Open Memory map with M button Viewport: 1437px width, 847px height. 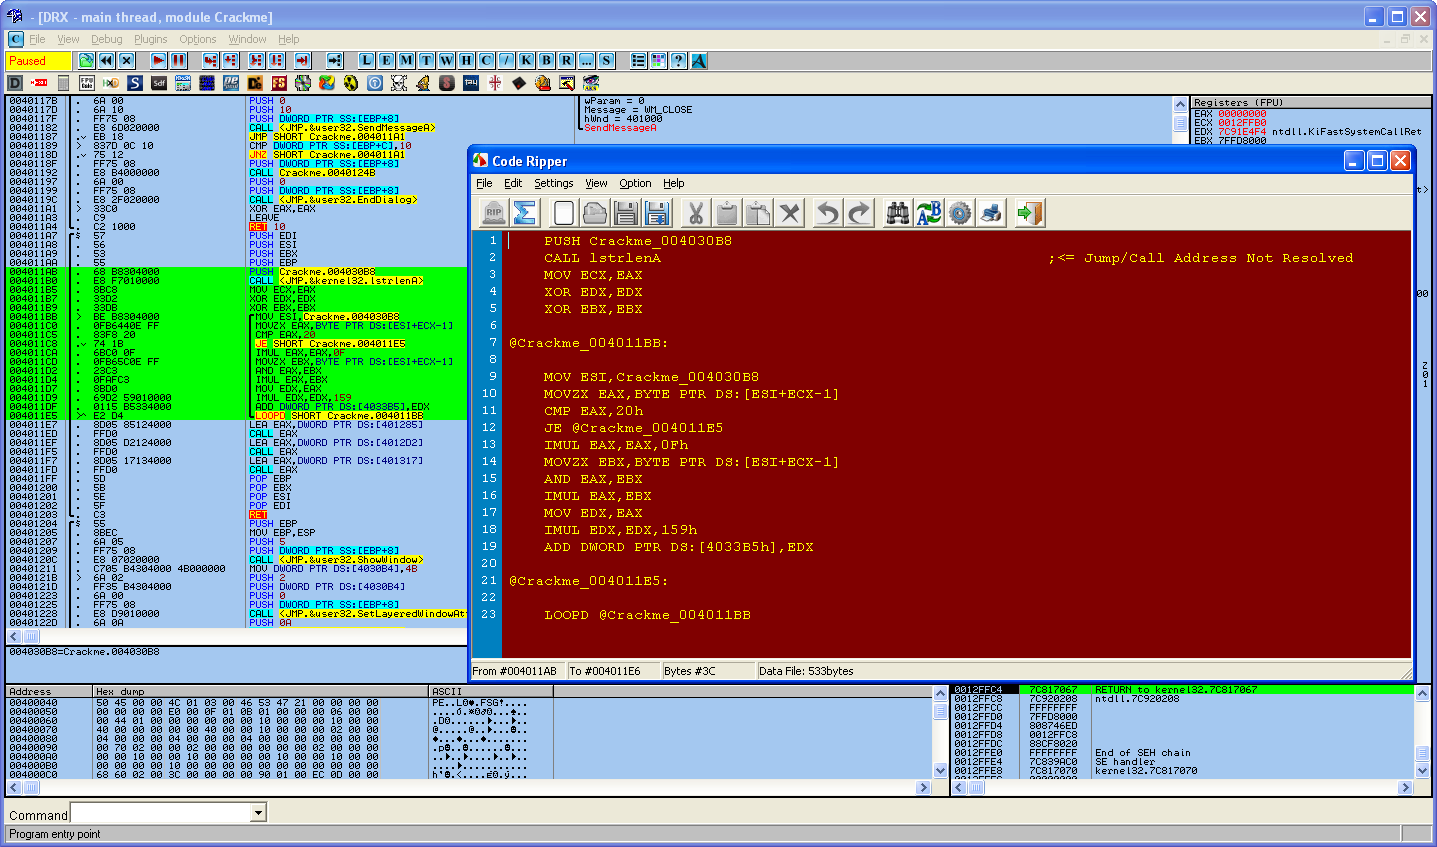[x=406, y=61]
